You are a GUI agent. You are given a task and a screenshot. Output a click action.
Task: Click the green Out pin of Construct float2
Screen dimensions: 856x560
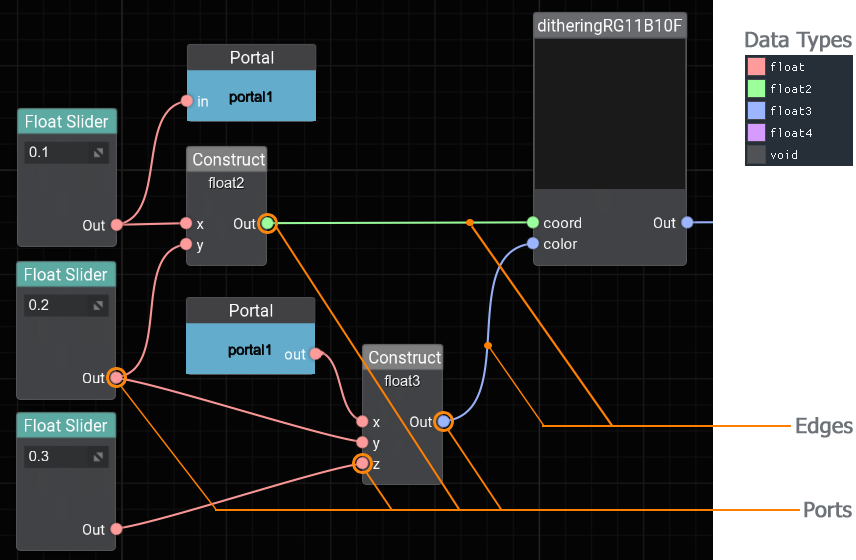click(x=267, y=223)
